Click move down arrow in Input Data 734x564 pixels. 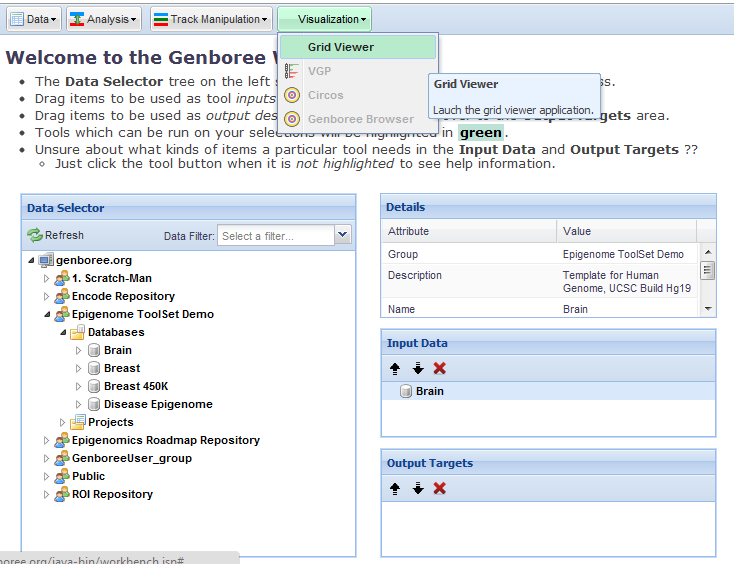[x=418, y=369]
